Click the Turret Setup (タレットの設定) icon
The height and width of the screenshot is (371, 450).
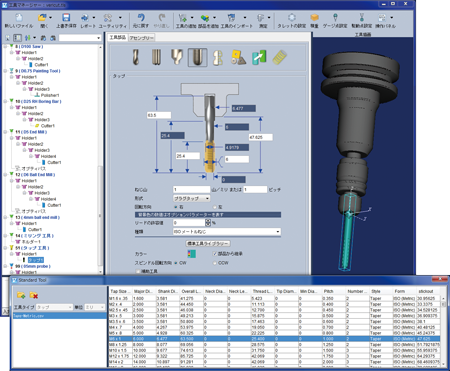(292, 17)
